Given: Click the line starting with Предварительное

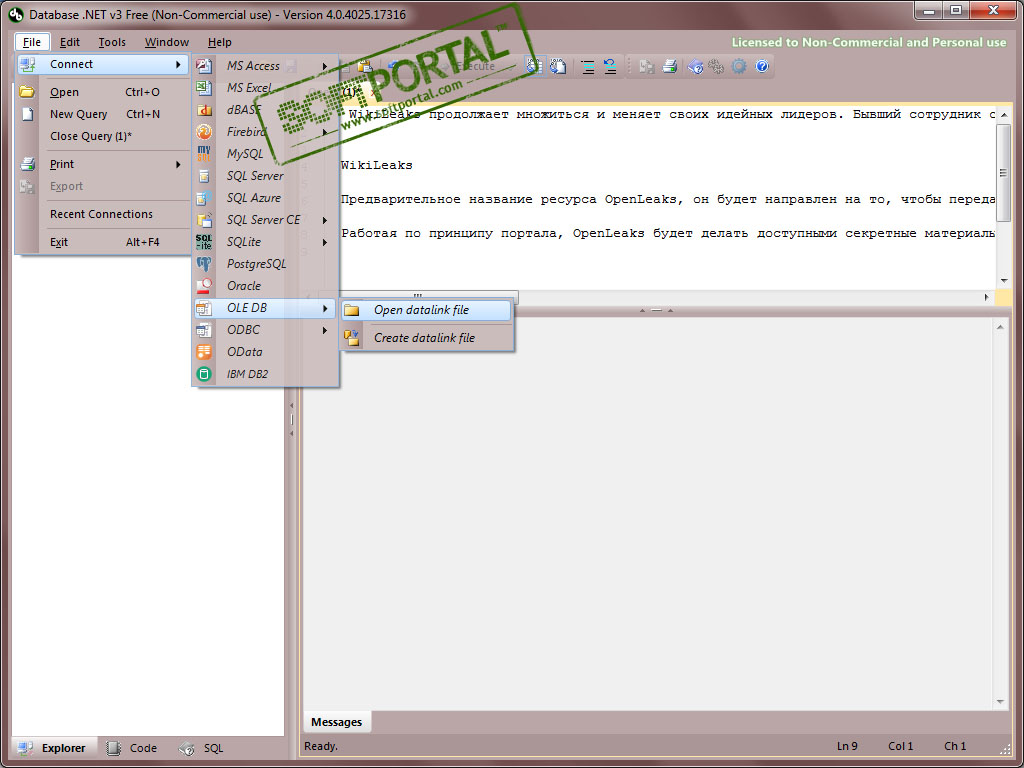Looking at the screenshot, I should pyautogui.click(x=668, y=200).
